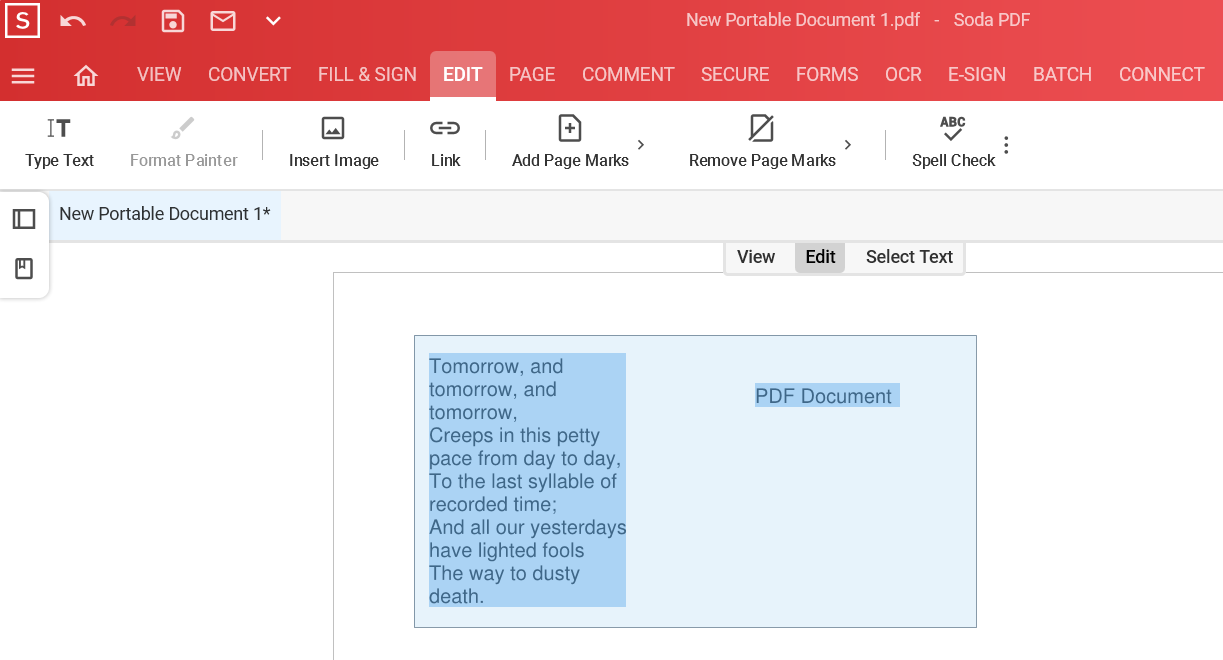
Task: Expand the Remove Page Marks arrow
Action: click(848, 145)
